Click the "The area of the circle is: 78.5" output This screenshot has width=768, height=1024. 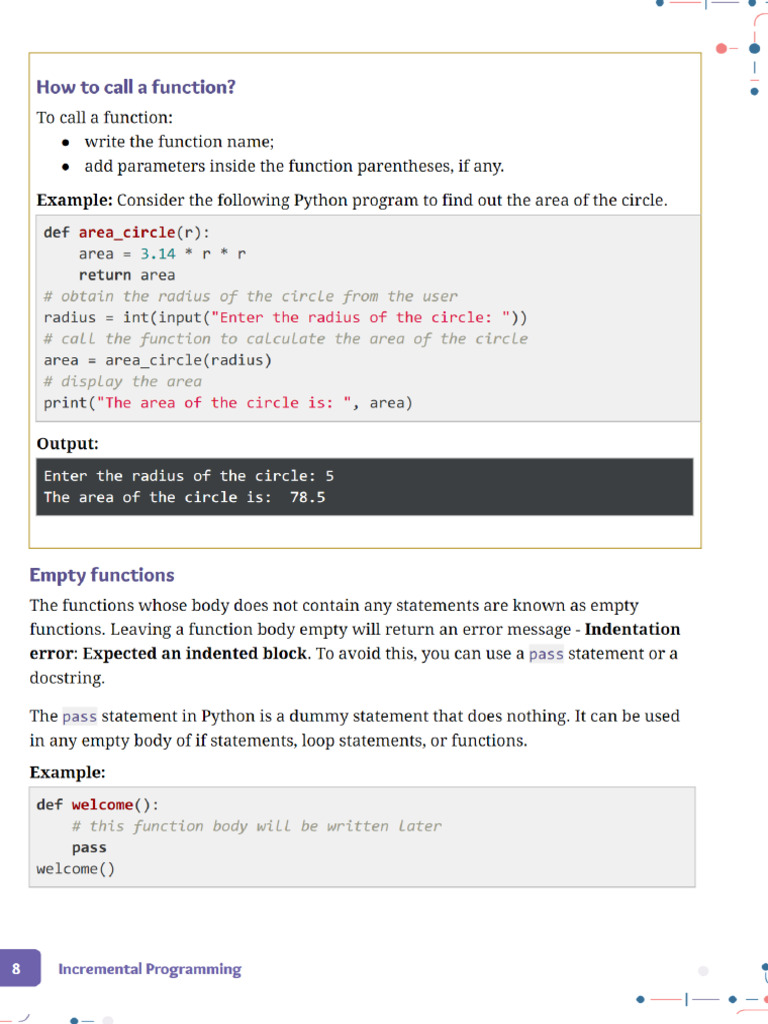(x=184, y=497)
